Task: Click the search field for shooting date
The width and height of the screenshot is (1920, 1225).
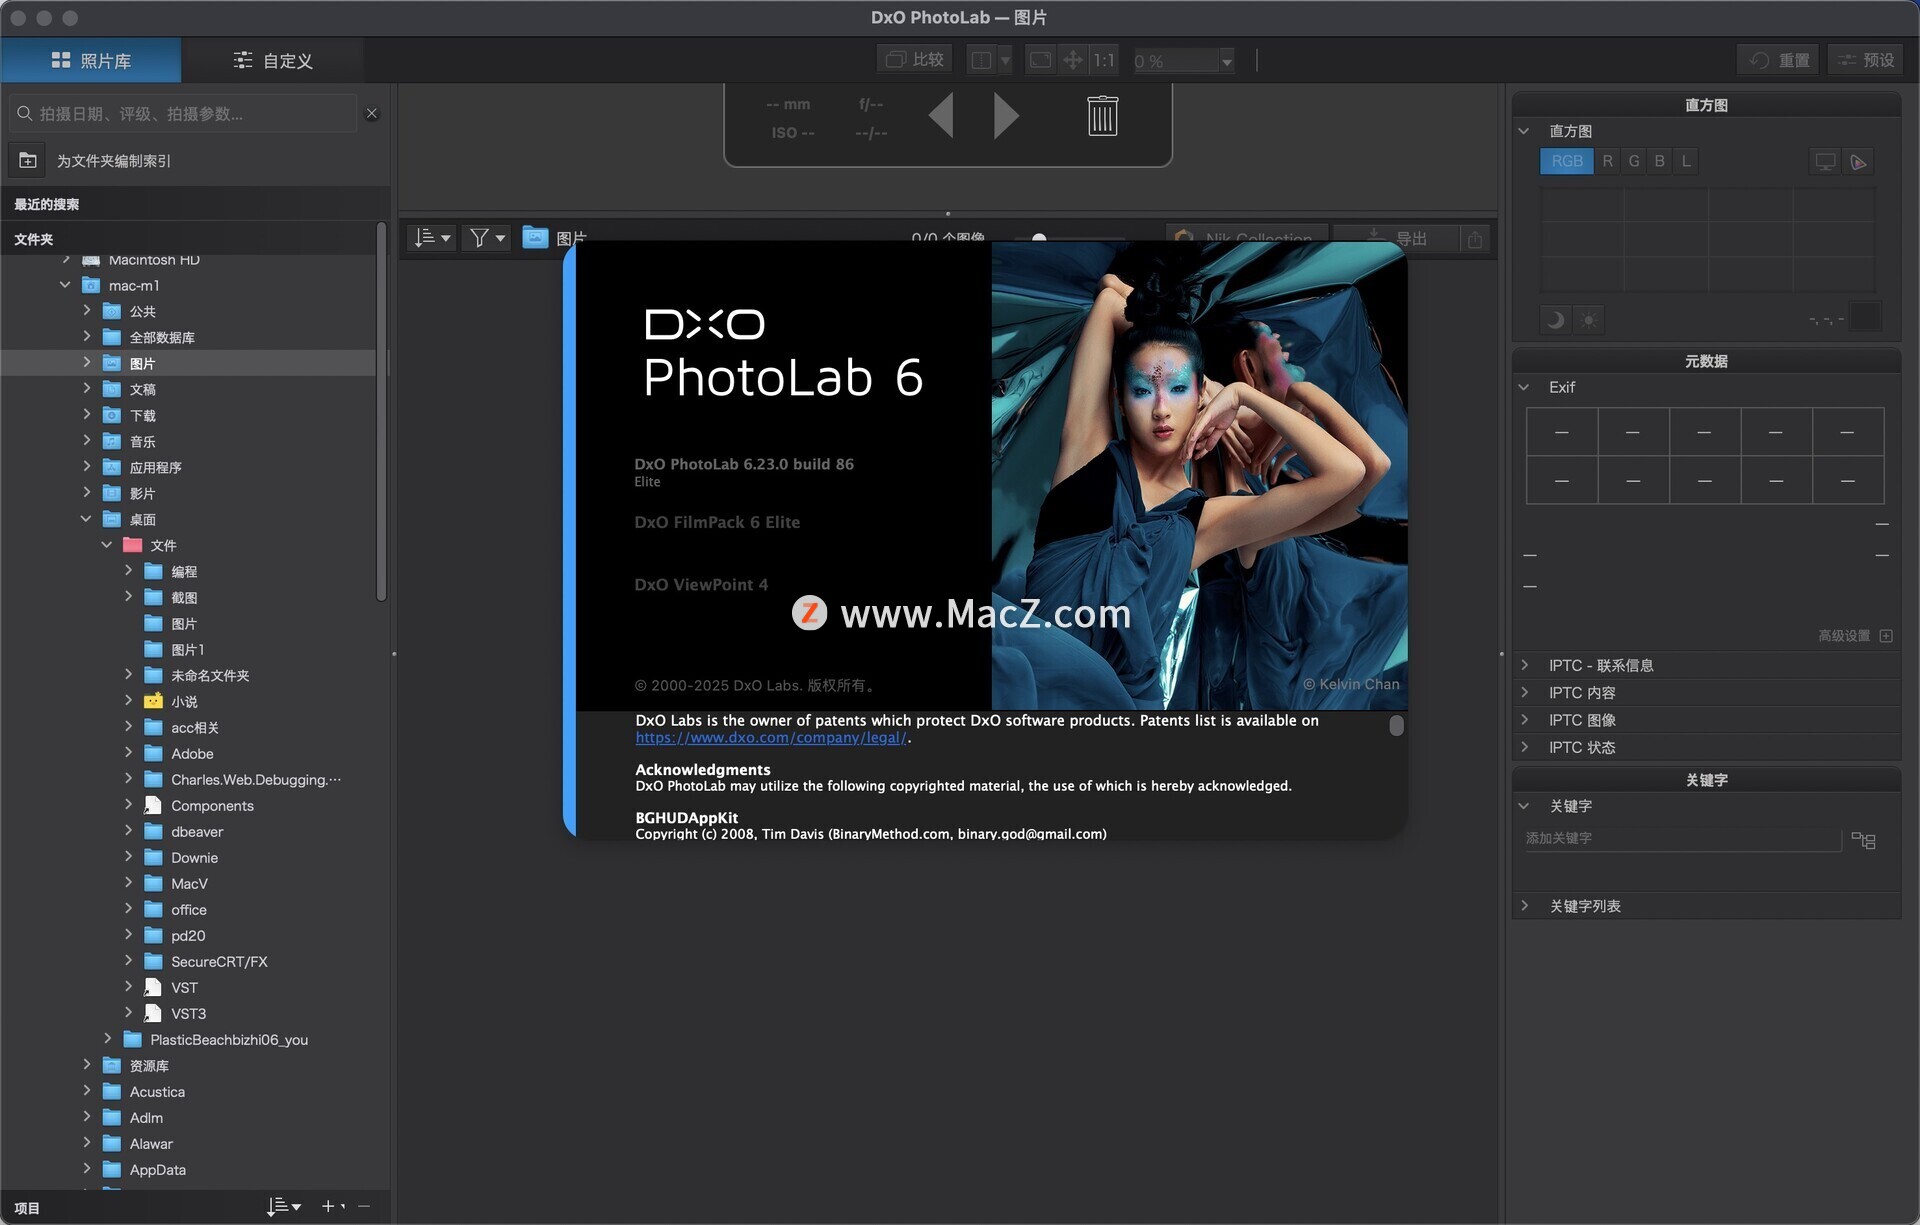Action: [183, 114]
